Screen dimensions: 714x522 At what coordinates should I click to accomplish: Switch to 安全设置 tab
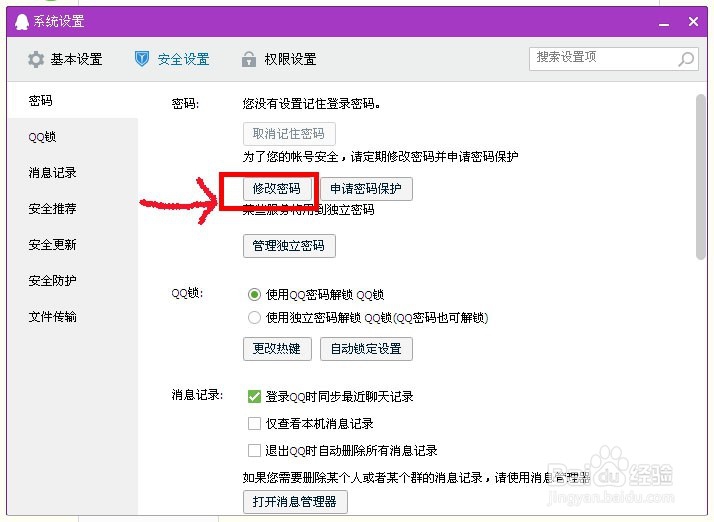point(172,59)
